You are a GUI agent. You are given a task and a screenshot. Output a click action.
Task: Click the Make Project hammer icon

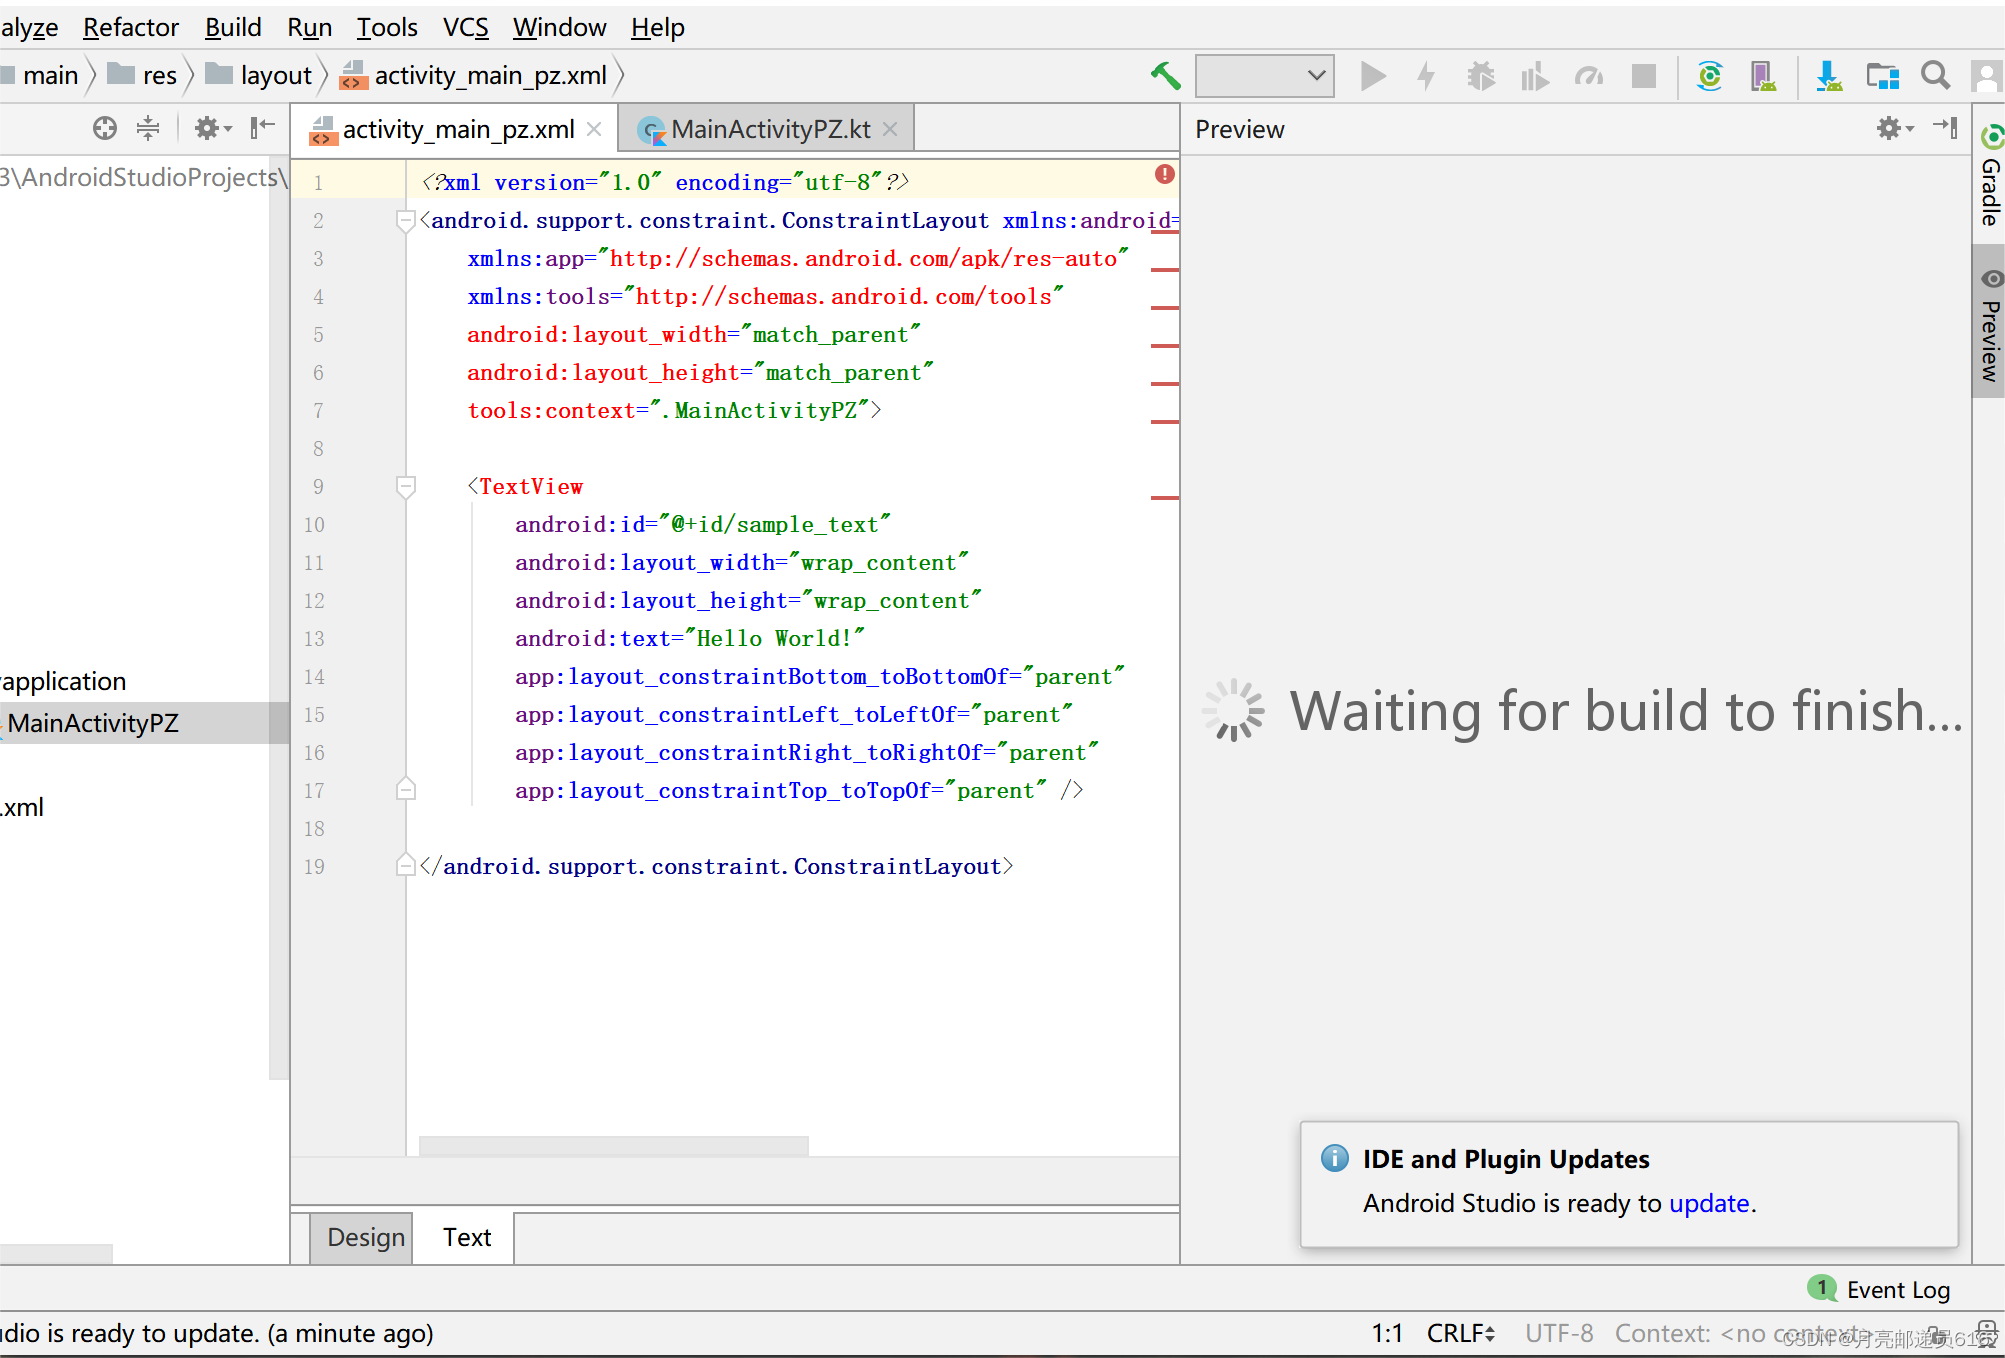pyautogui.click(x=1165, y=76)
